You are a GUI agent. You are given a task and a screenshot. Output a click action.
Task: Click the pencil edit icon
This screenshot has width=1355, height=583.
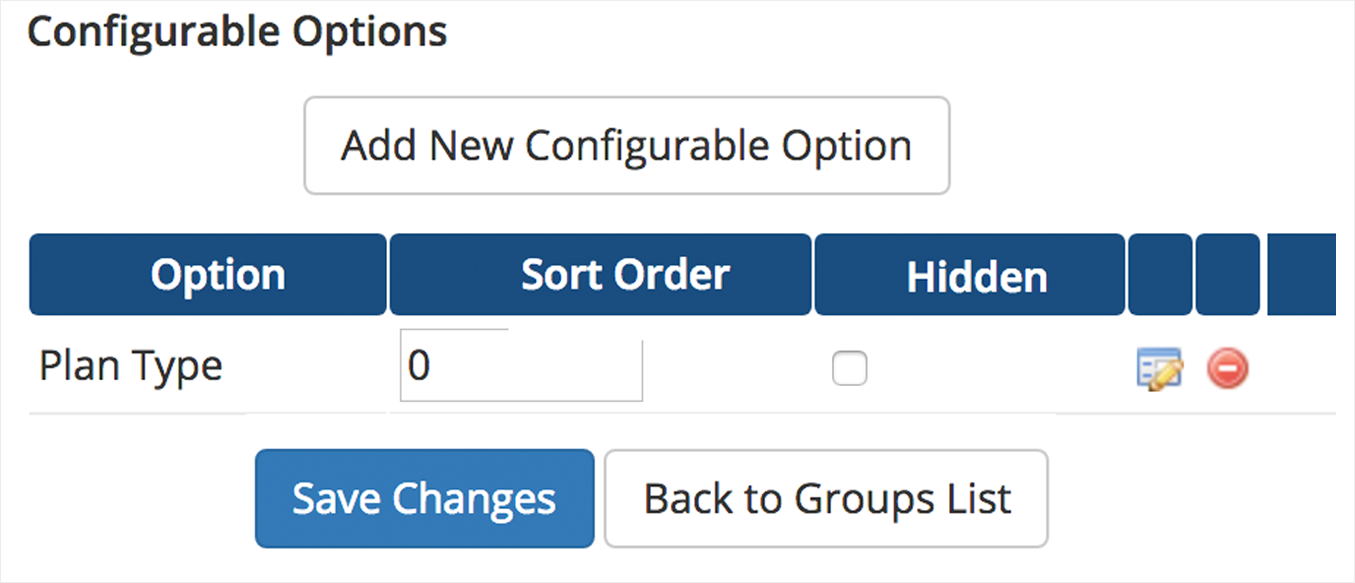(1160, 370)
